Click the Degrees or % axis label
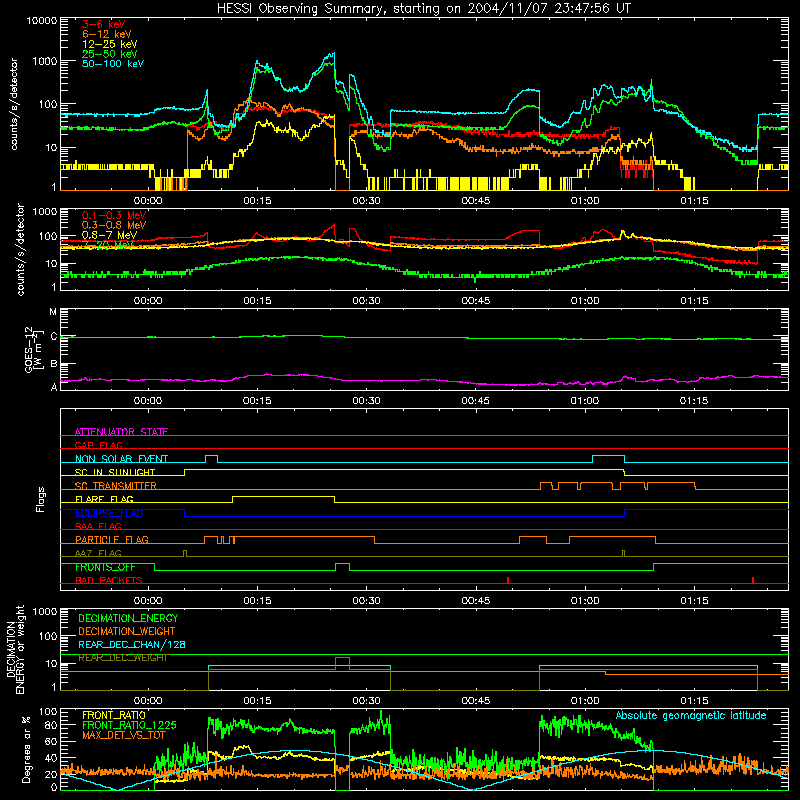 (x=26, y=749)
